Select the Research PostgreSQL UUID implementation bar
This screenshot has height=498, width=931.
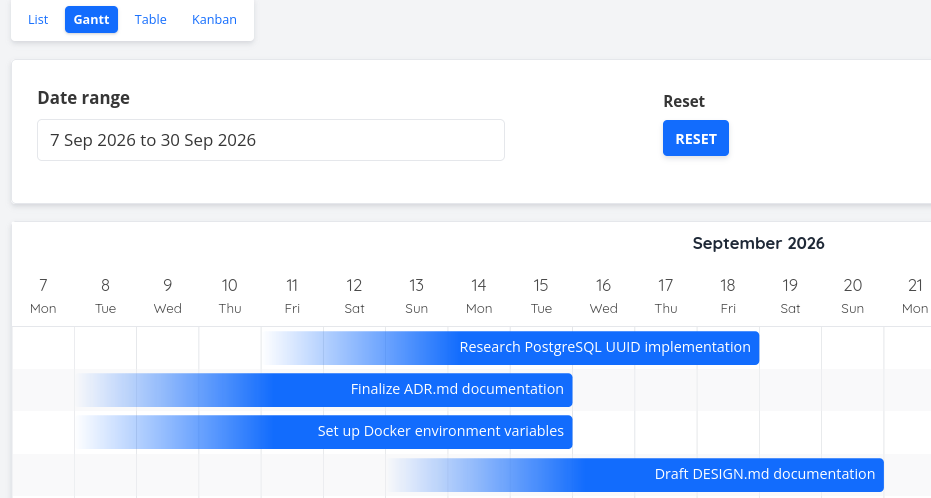(x=510, y=348)
